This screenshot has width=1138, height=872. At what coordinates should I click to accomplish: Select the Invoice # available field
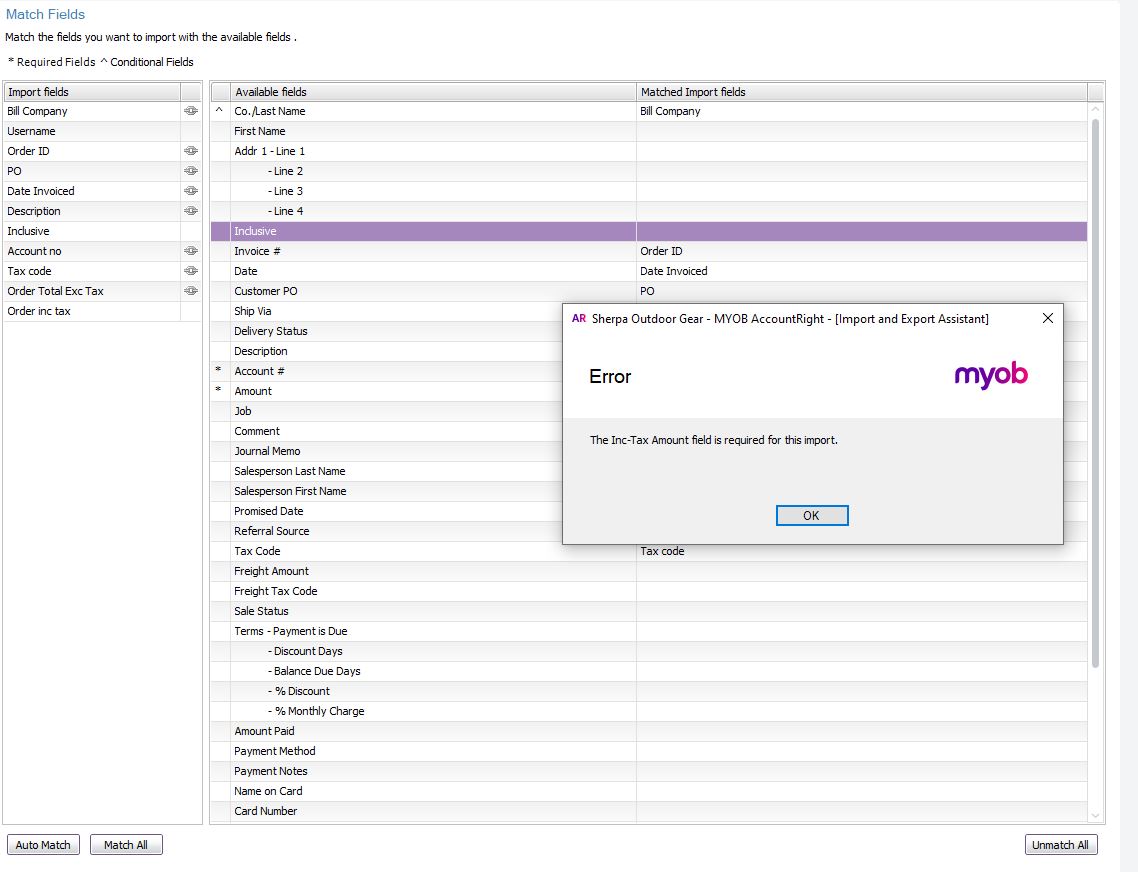(x=433, y=250)
